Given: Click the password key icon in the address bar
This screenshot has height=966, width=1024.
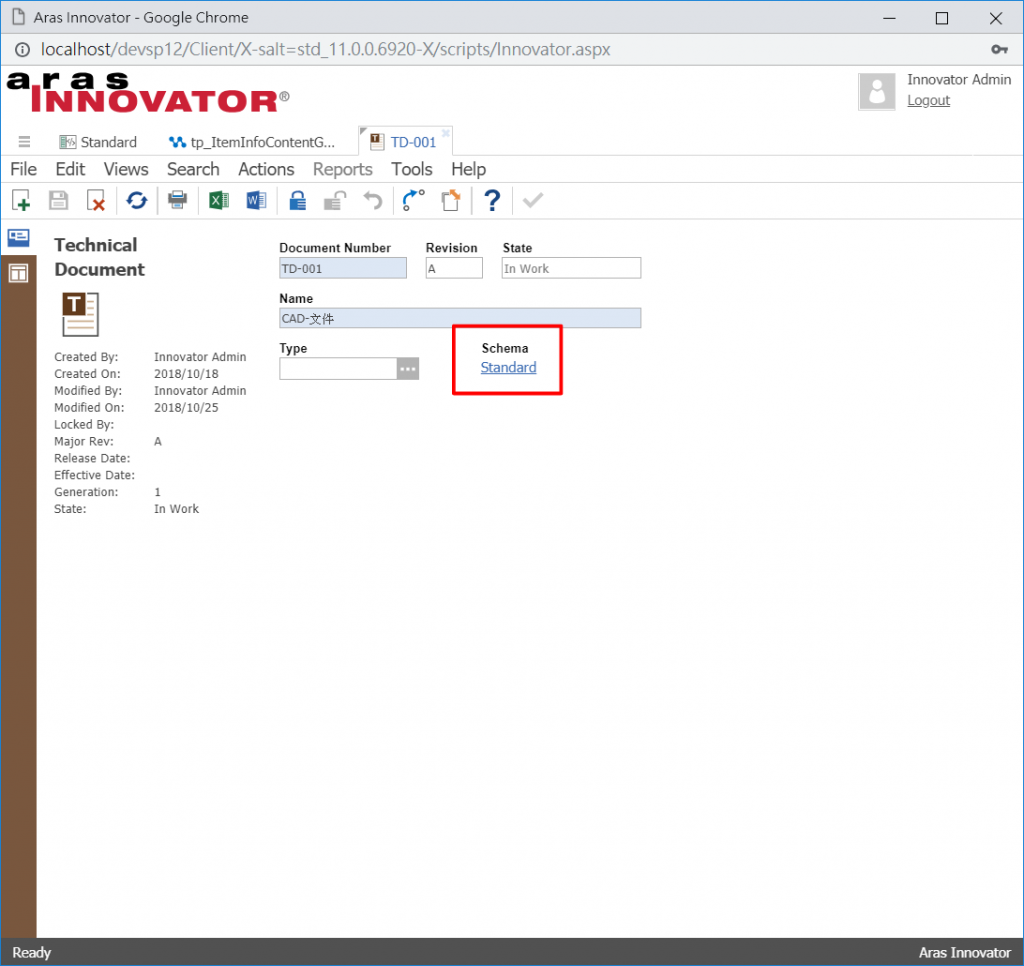Looking at the screenshot, I should [999, 50].
